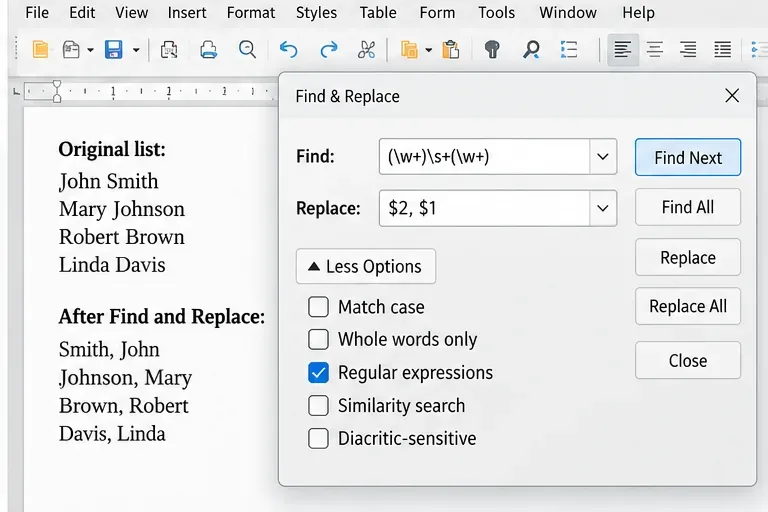
Task: Click inside the Replace text field
Action: 484,208
